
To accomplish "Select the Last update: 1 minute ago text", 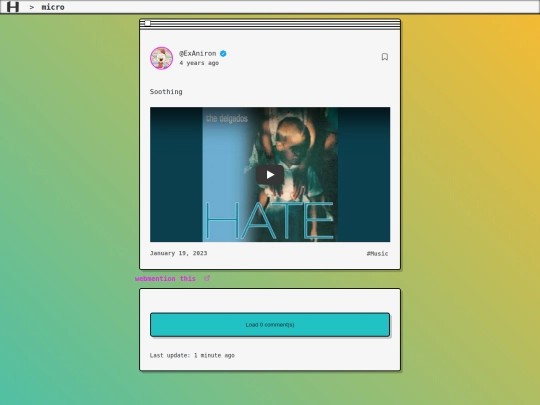I will pos(192,355).
